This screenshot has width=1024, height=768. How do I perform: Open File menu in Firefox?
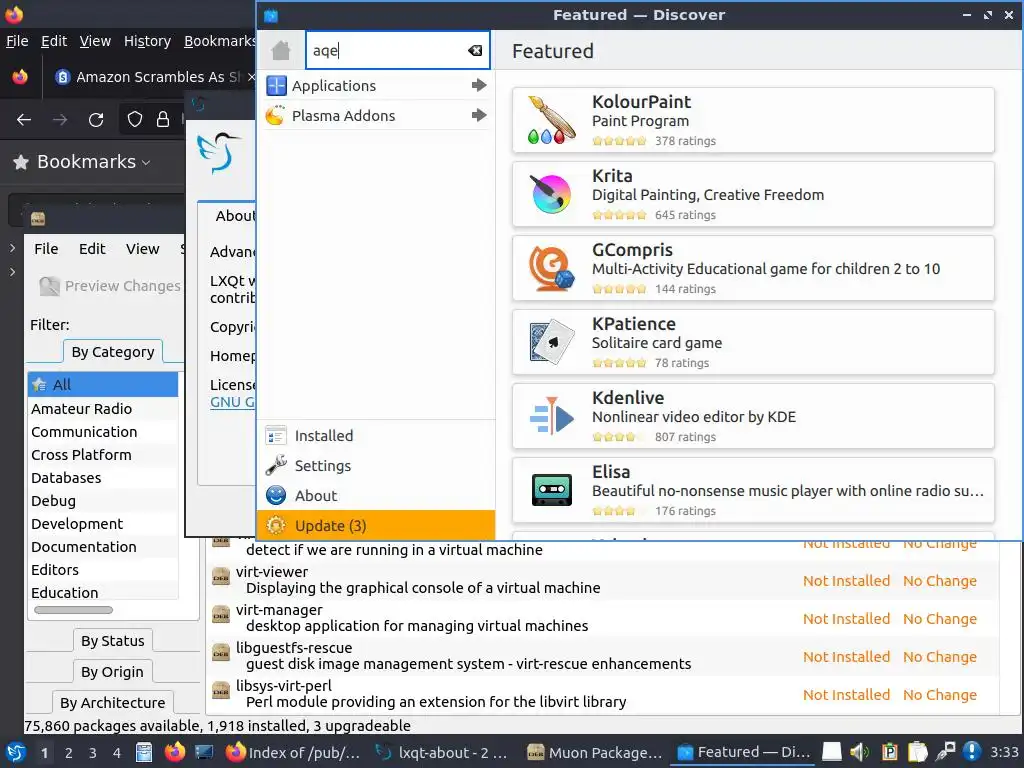pos(17,41)
